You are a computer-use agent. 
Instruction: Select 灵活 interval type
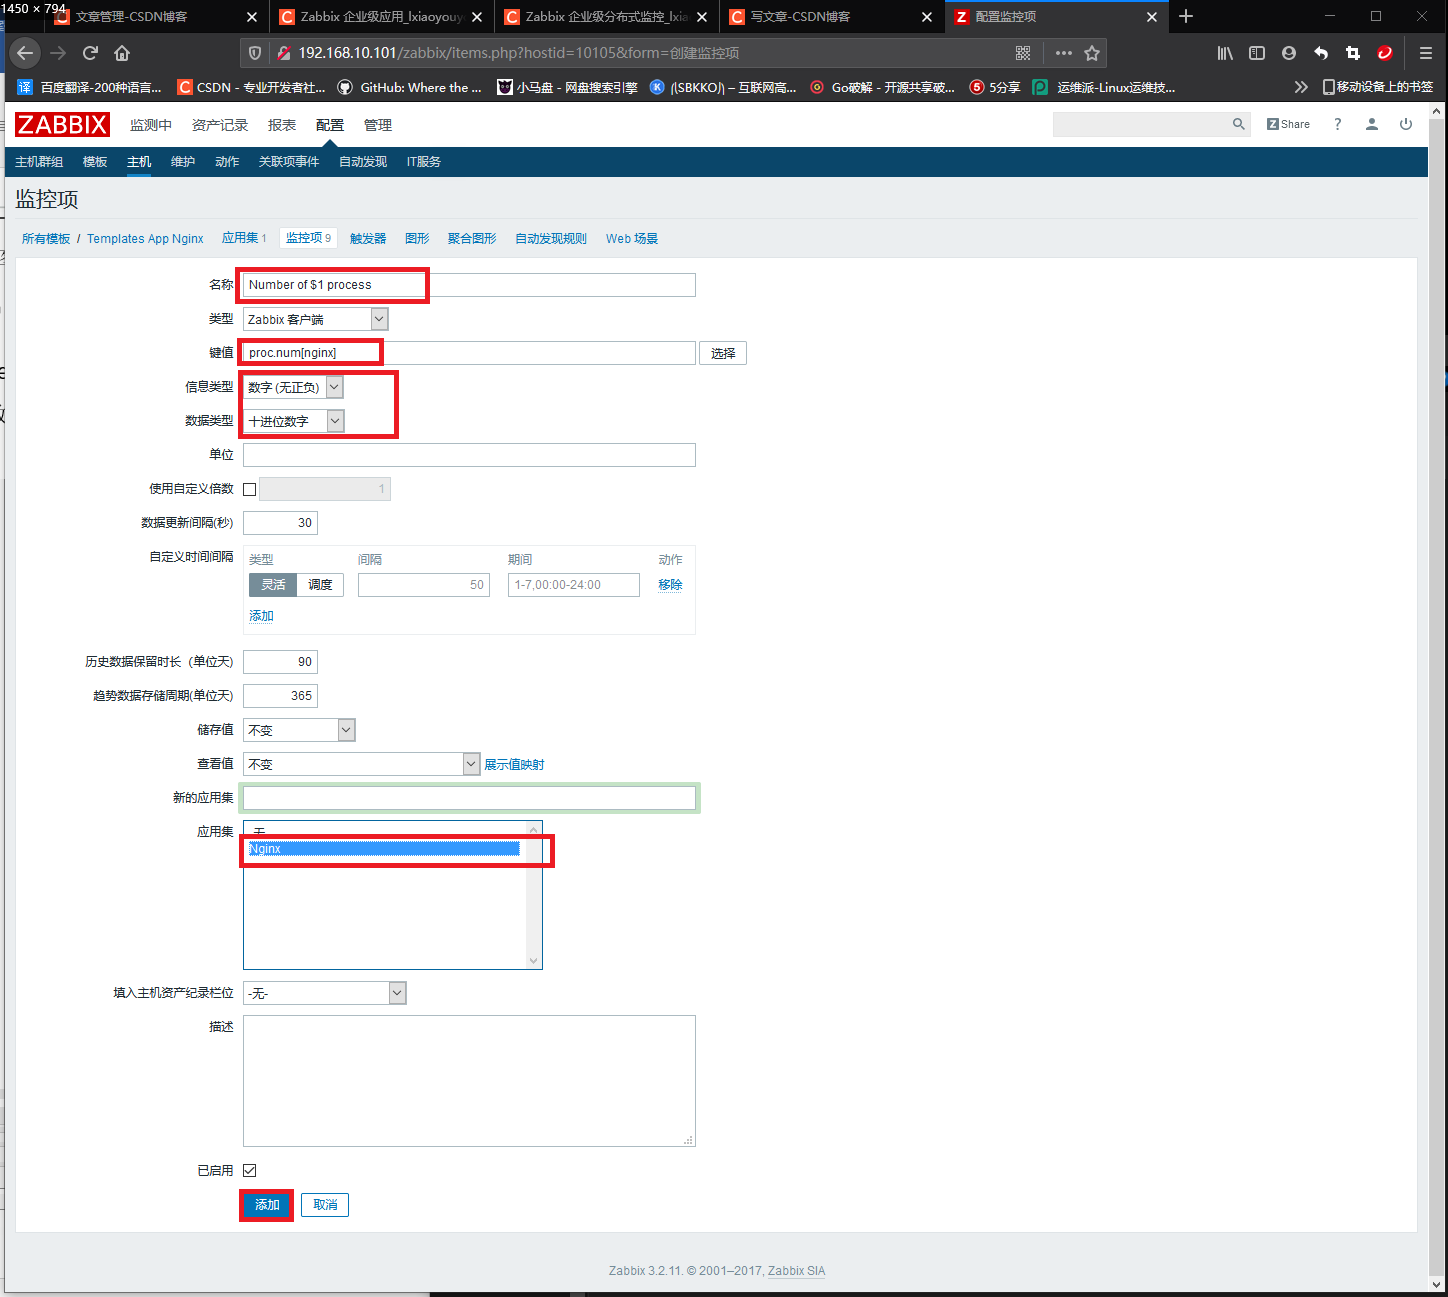[273, 585]
